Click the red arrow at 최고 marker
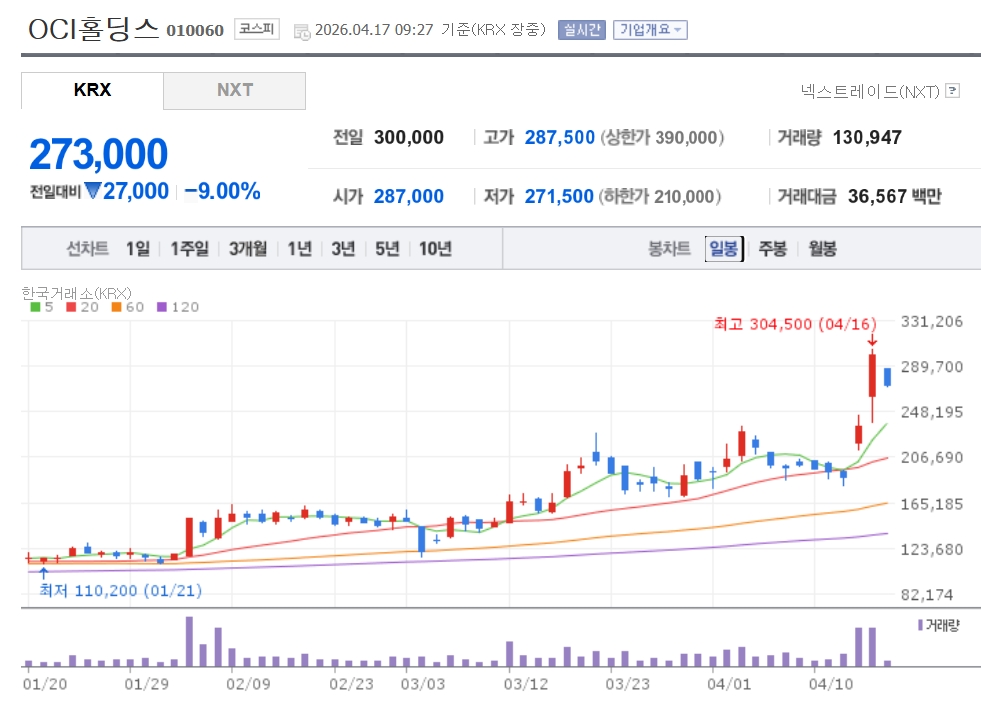The width and height of the screenshot is (981, 714). [x=872, y=342]
